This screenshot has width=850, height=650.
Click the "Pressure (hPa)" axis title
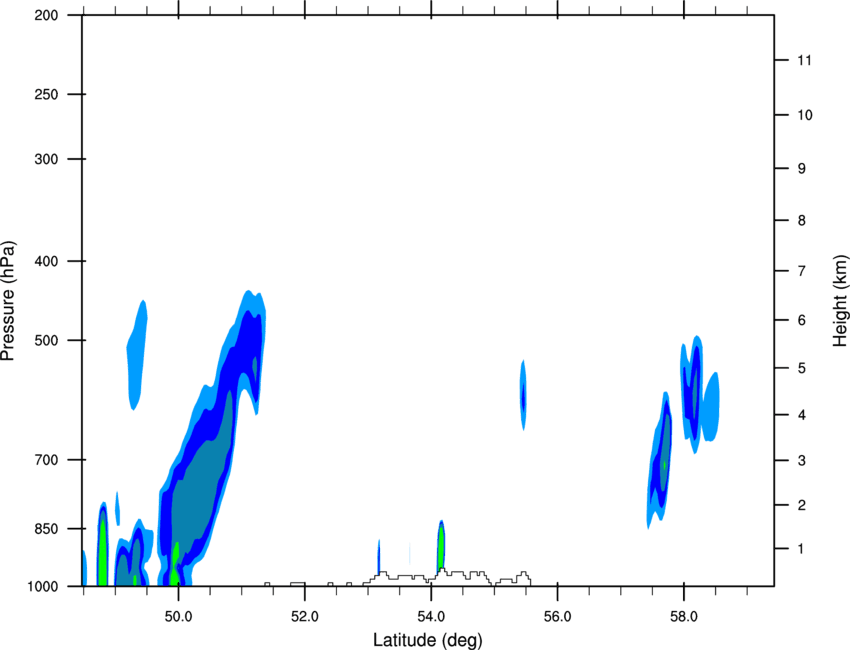click(8, 301)
